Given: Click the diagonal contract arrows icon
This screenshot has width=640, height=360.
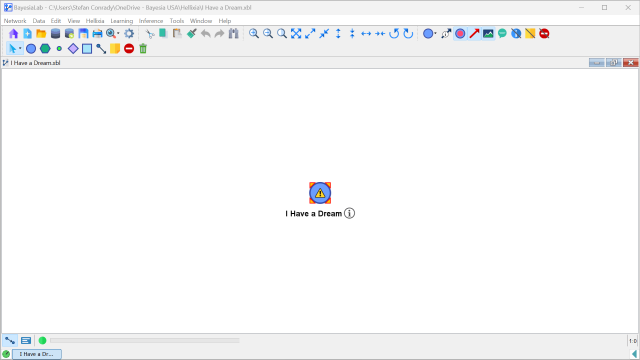Looking at the screenshot, I should pos(324,33).
